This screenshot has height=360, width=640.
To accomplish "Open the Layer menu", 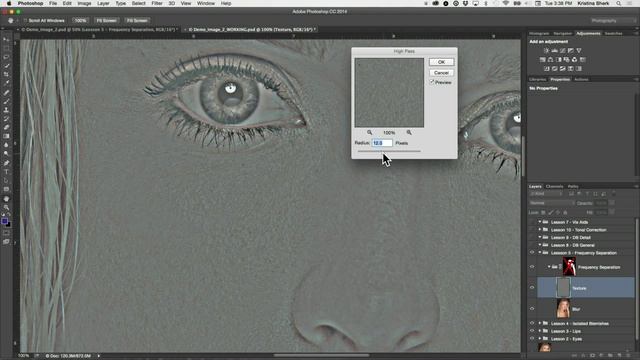I will tap(103, 3).
